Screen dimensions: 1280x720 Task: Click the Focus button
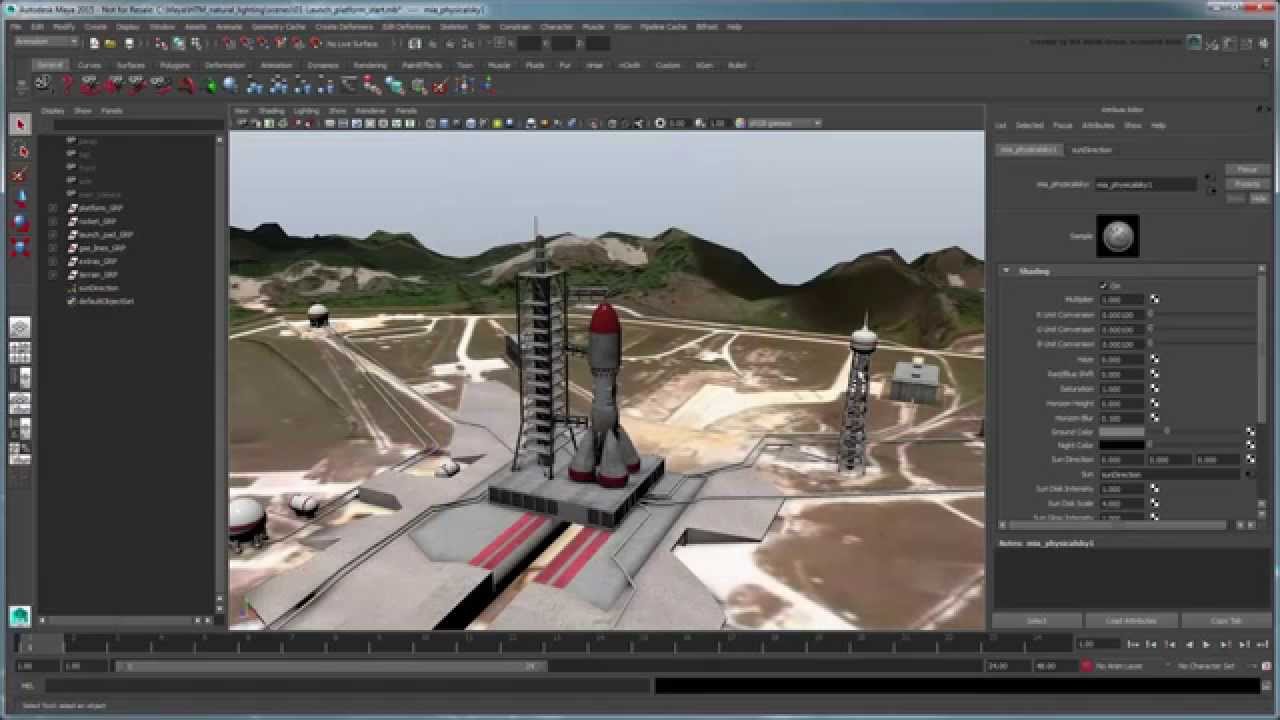[x=1247, y=170]
